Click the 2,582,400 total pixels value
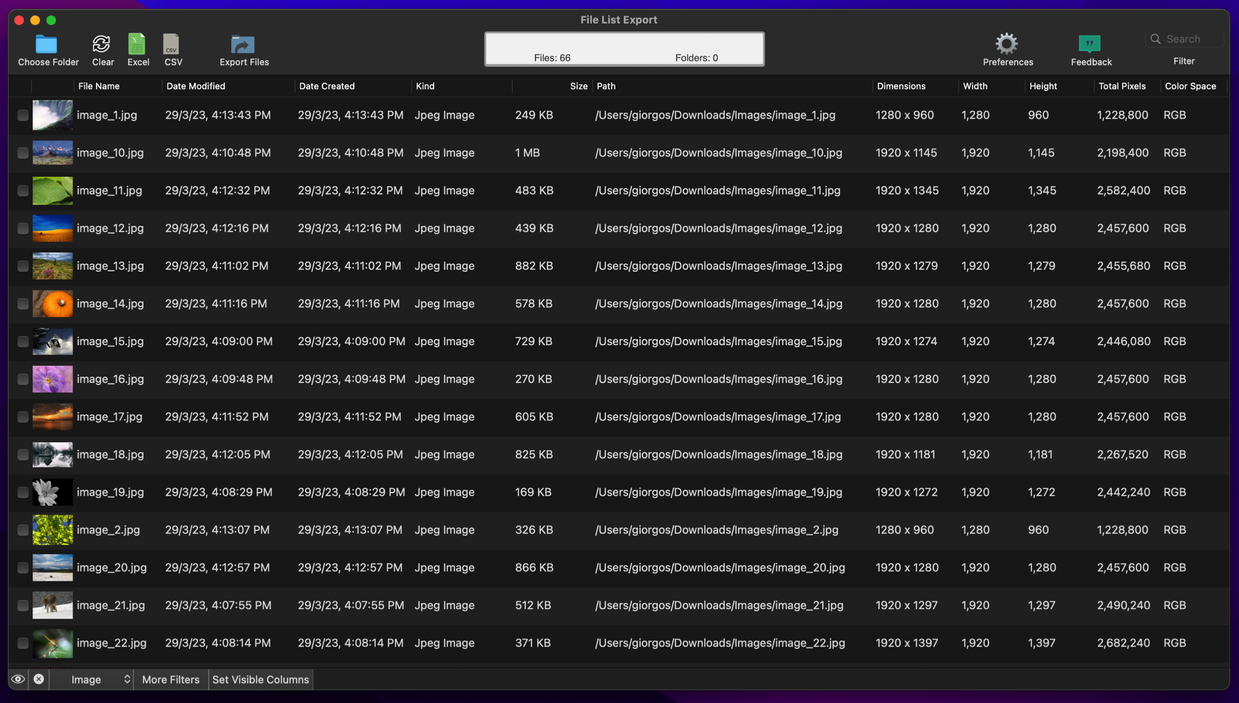1239x703 pixels. coord(1123,190)
